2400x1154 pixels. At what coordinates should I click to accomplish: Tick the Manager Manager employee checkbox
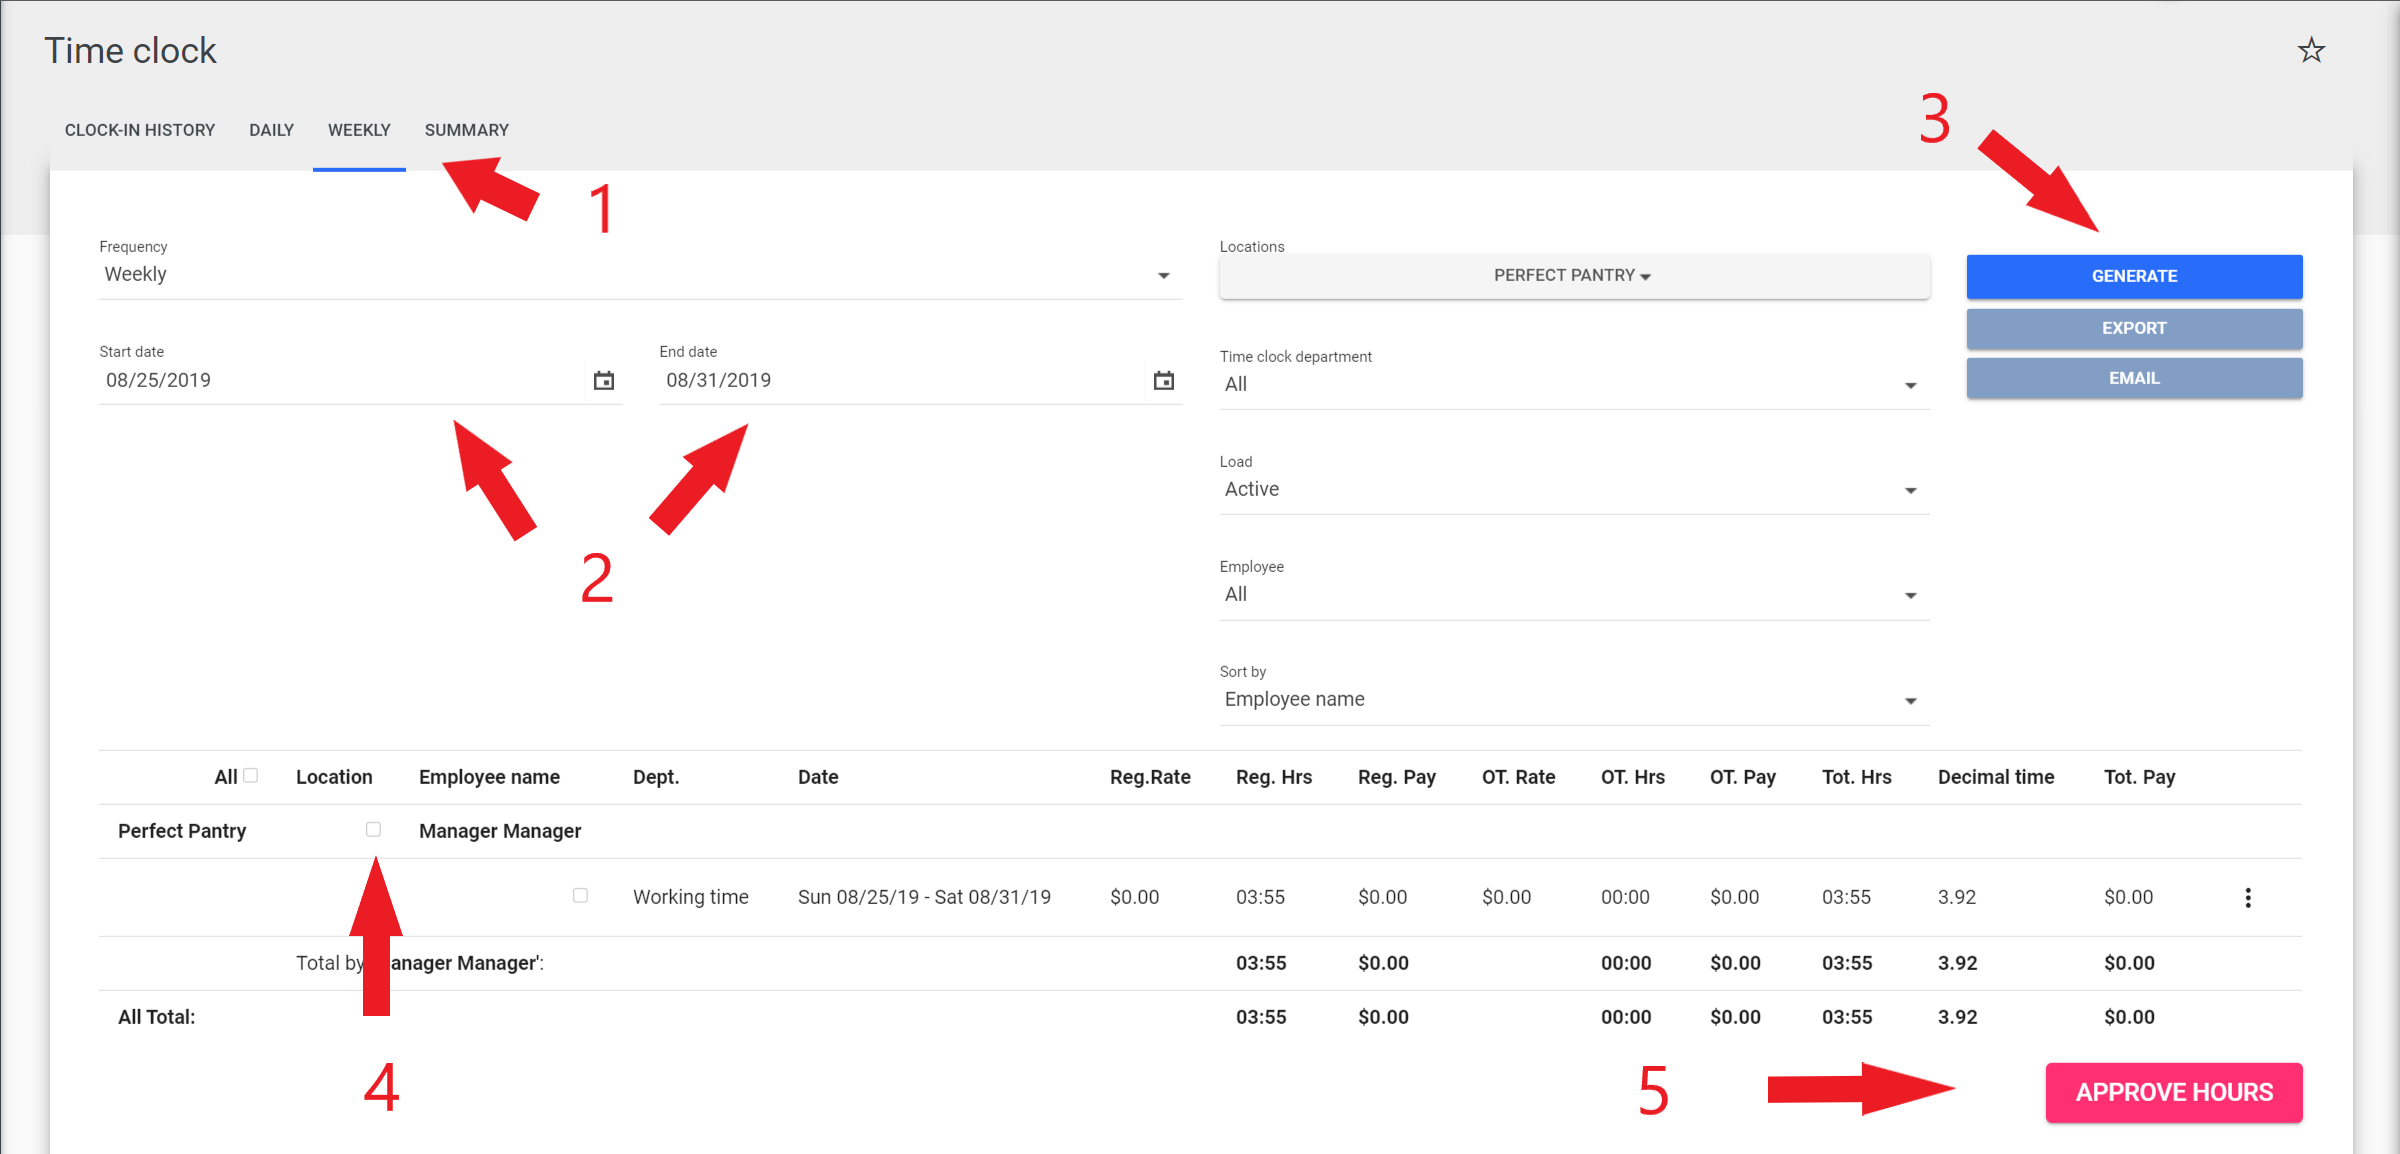373,830
